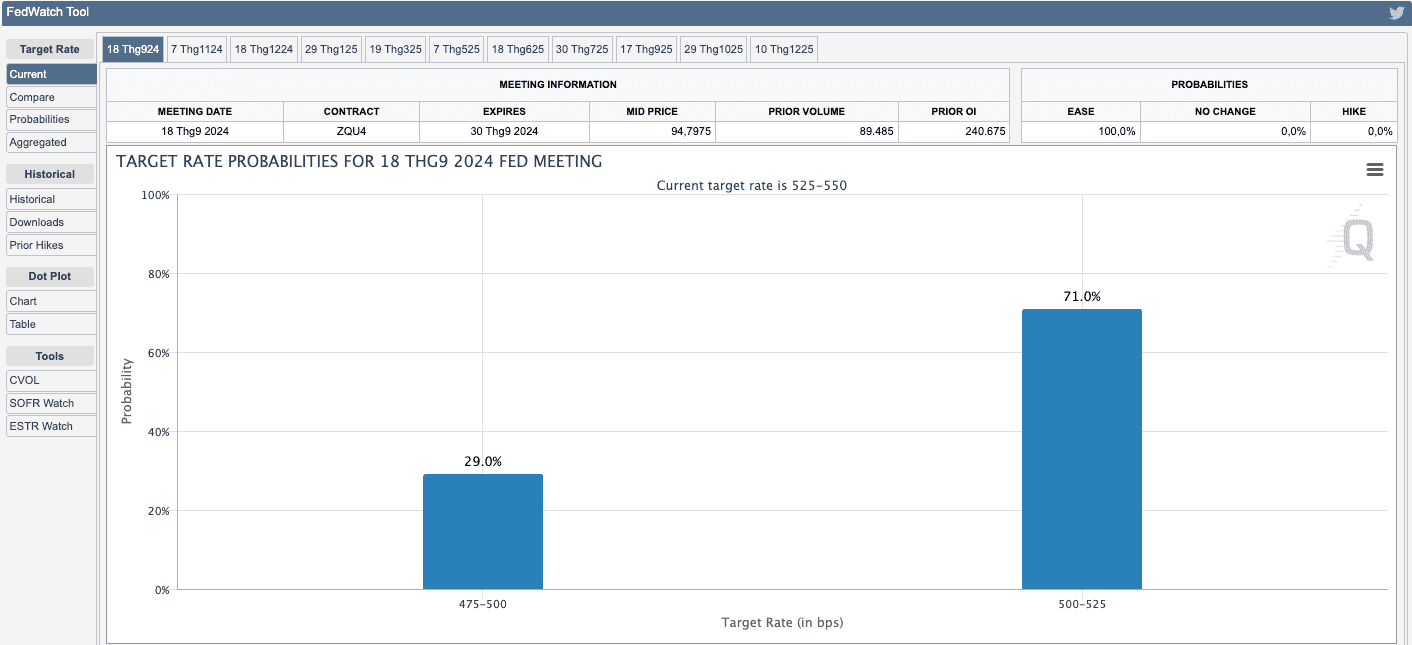
Task: Open Prior Hikes in sidebar
Action: click(x=51, y=245)
